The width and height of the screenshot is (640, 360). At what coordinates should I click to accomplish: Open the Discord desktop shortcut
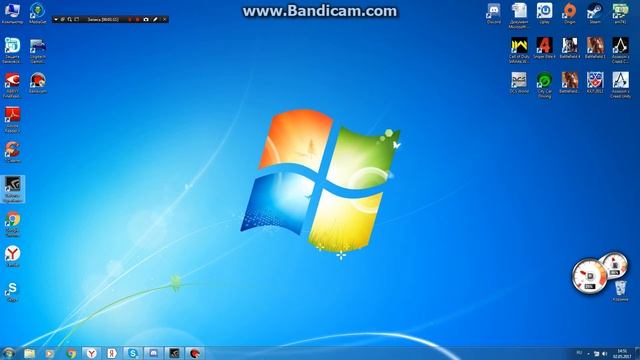[494, 13]
